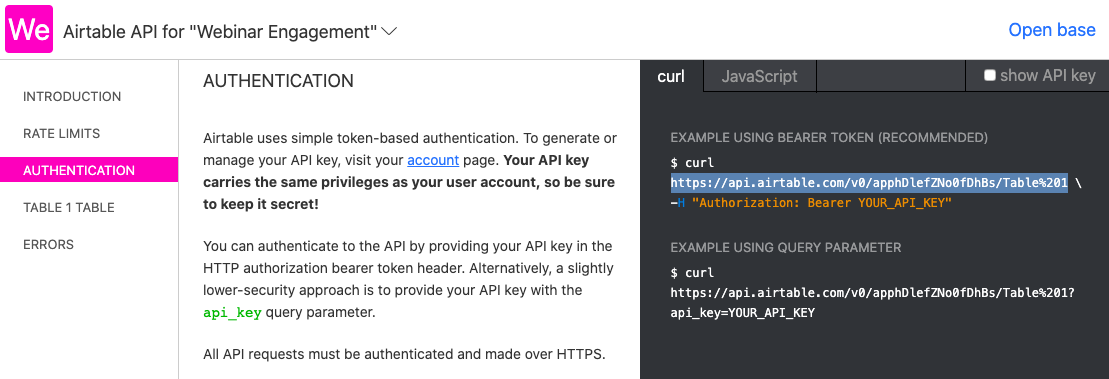1109x379 pixels.
Task: Click the Authorization Bearer header text
Action: point(822,203)
